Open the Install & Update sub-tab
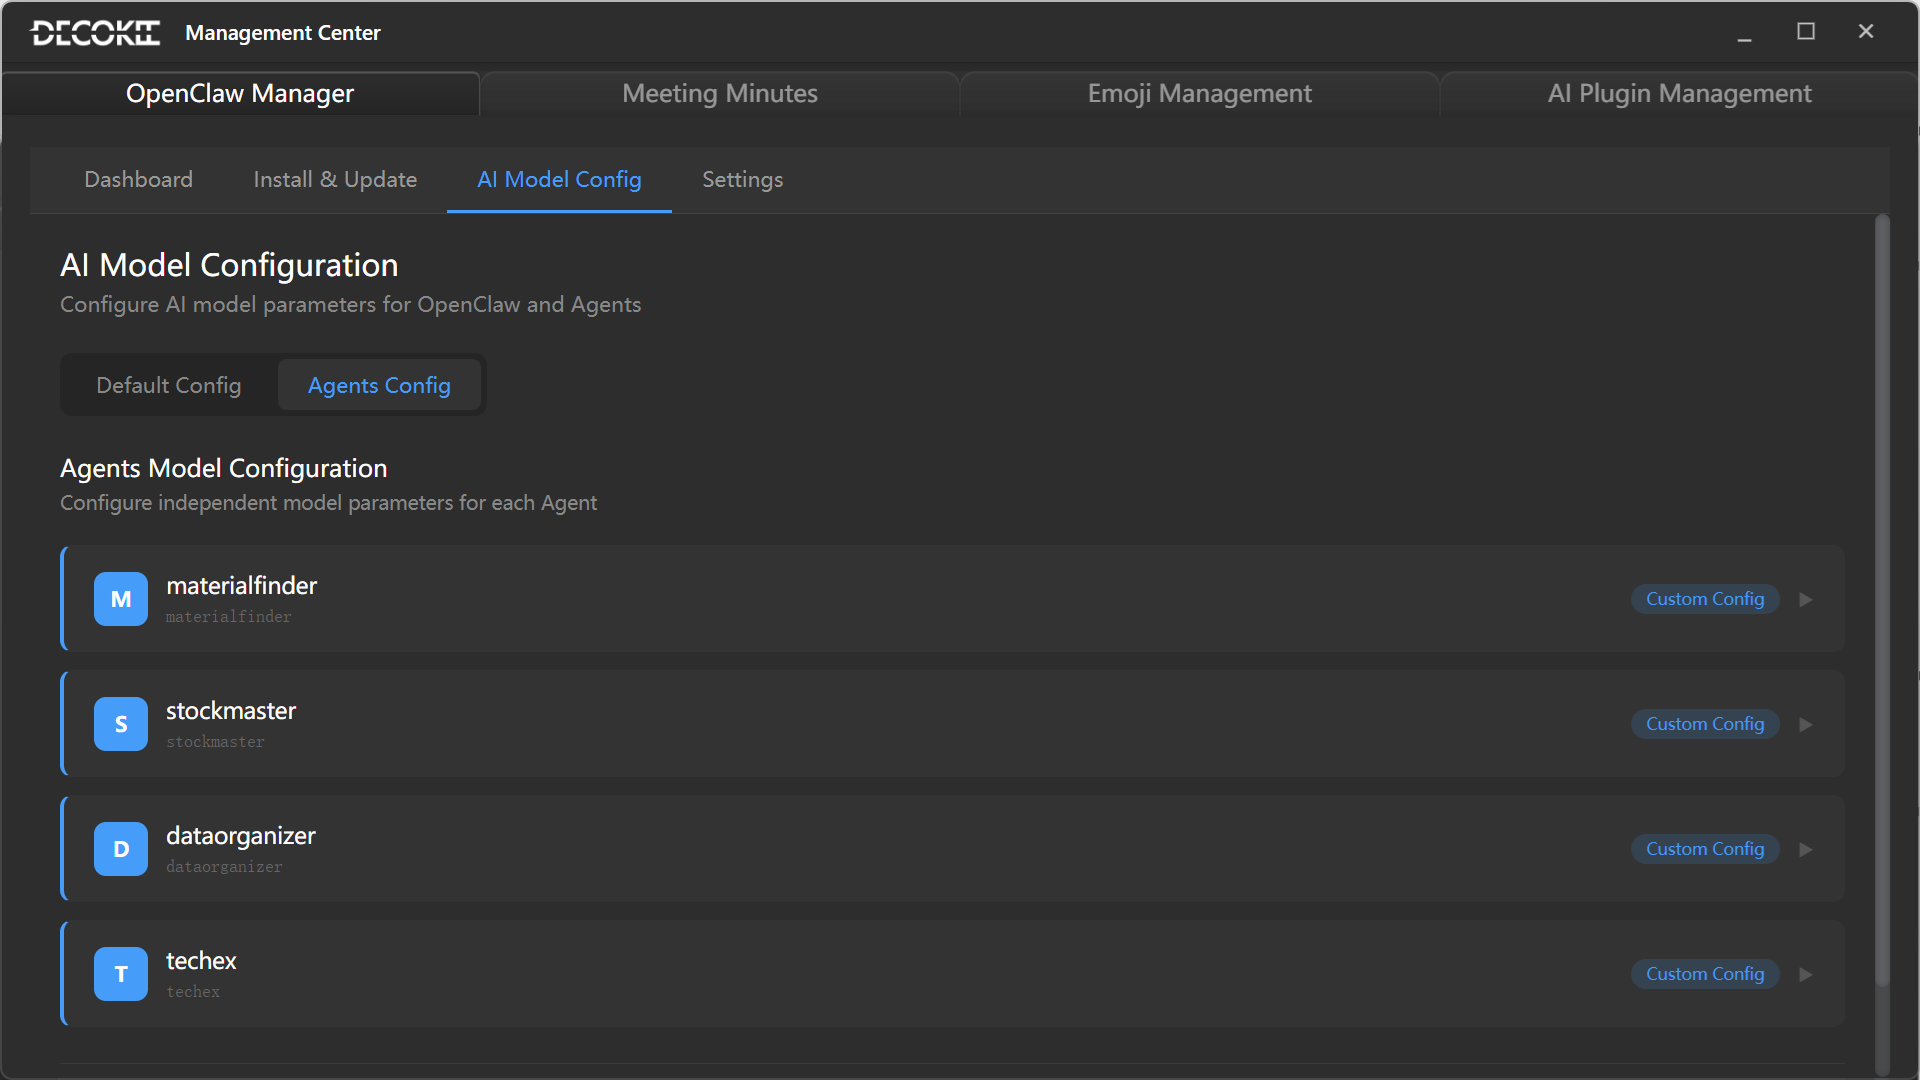Viewport: 1920px width, 1080px height. (x=335, y=180)
